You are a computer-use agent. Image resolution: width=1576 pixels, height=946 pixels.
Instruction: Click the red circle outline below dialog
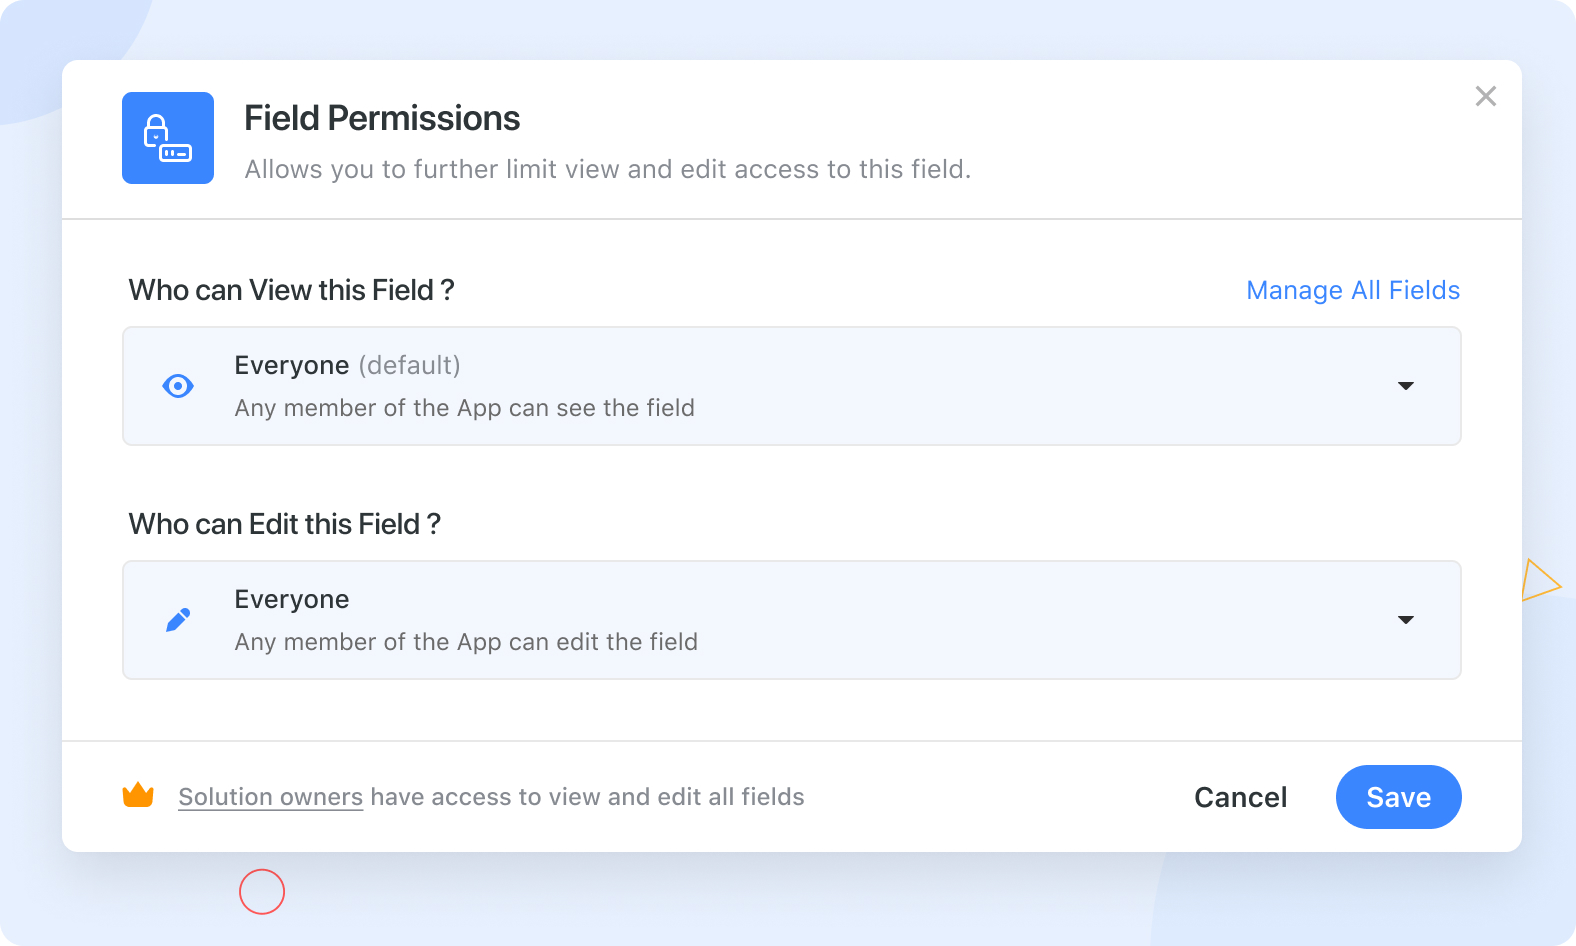[262, 891]
